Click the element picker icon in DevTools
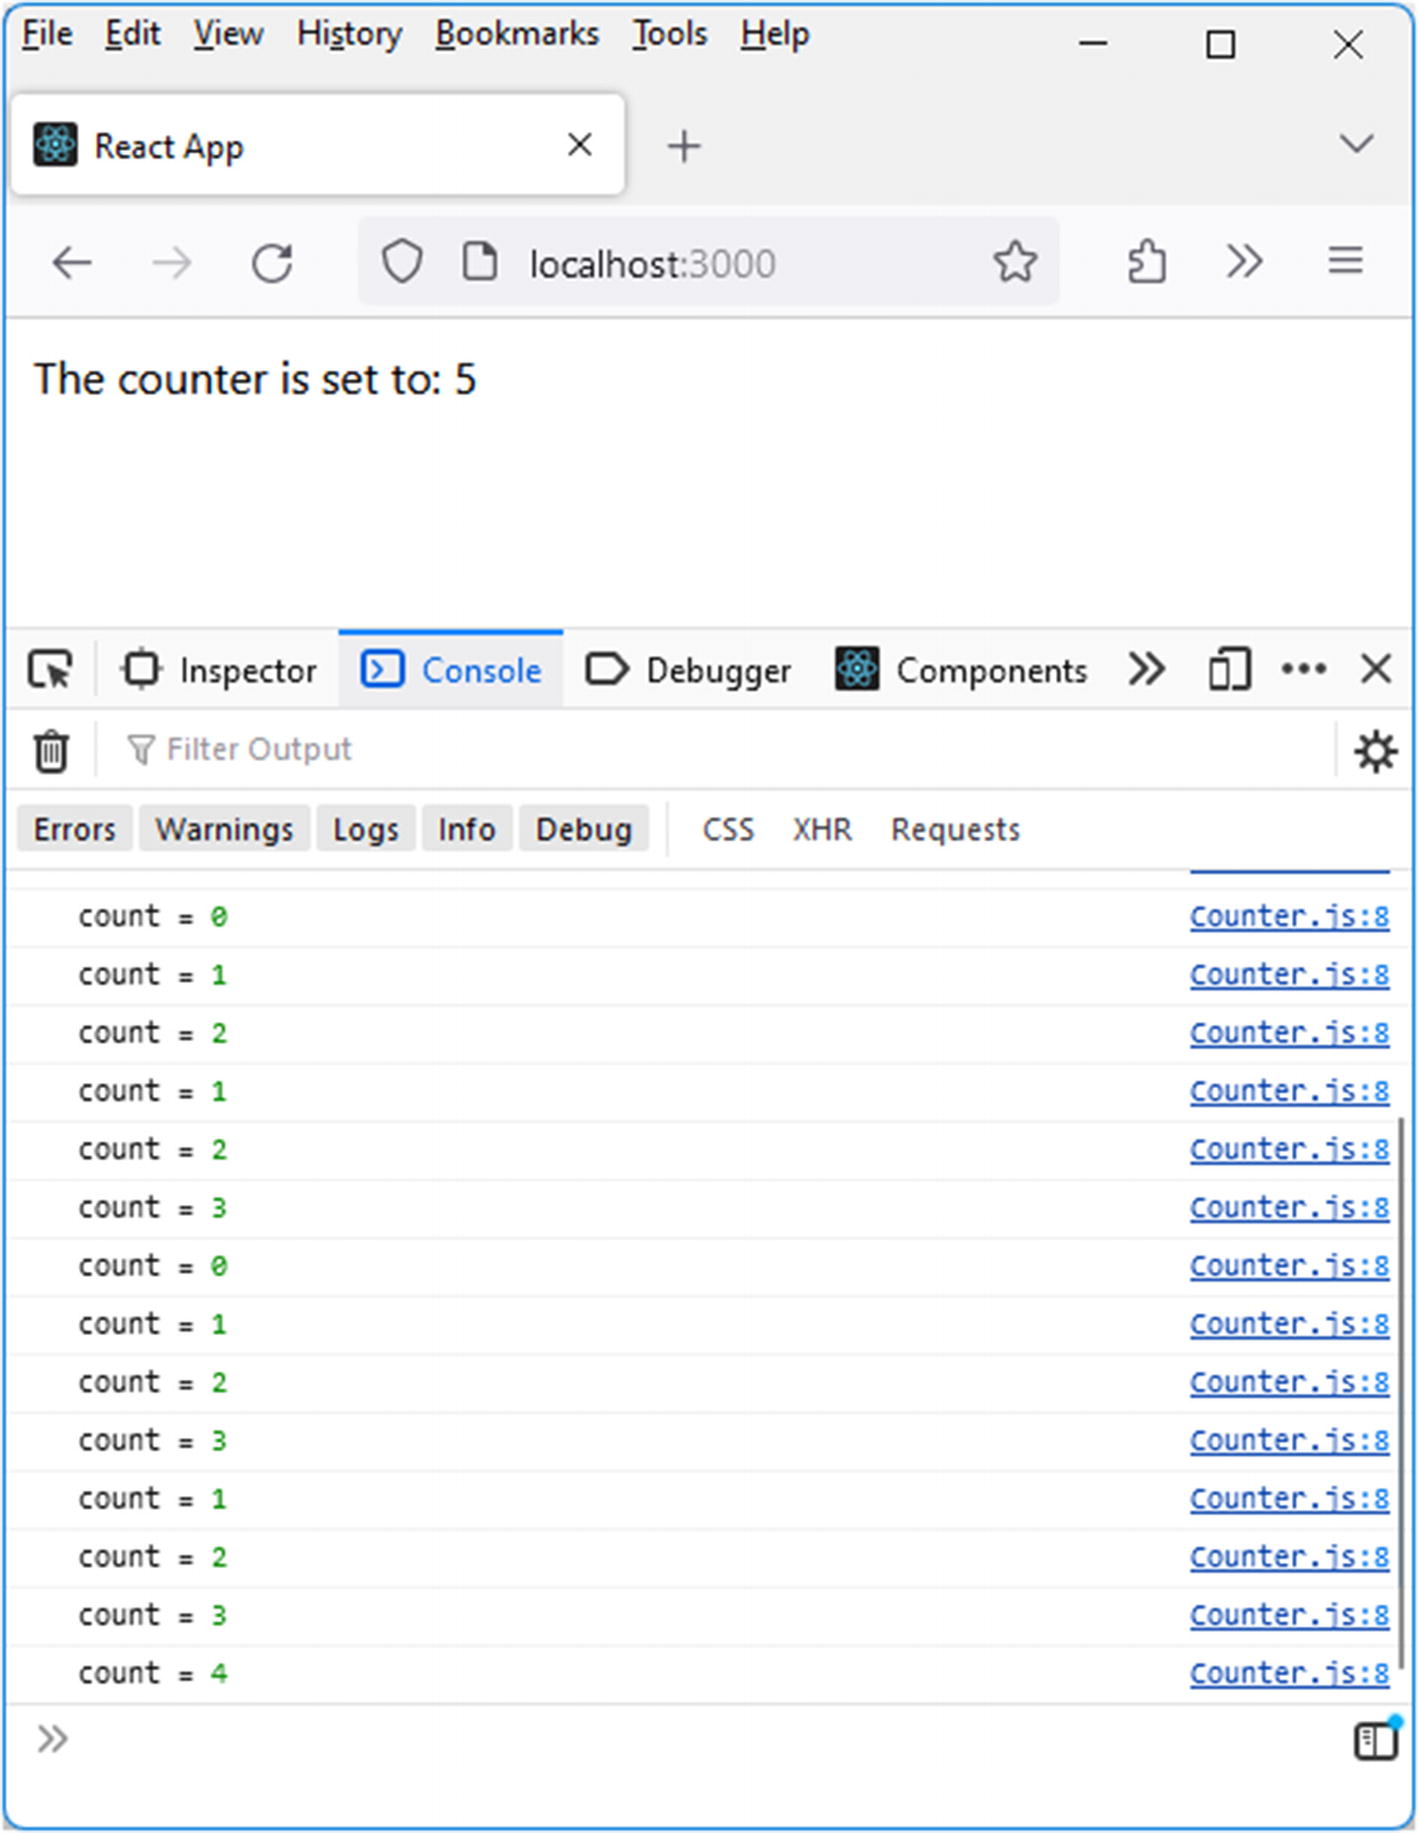The height and width of the screenshot is (1833, 1418). (x=50, y=669)
